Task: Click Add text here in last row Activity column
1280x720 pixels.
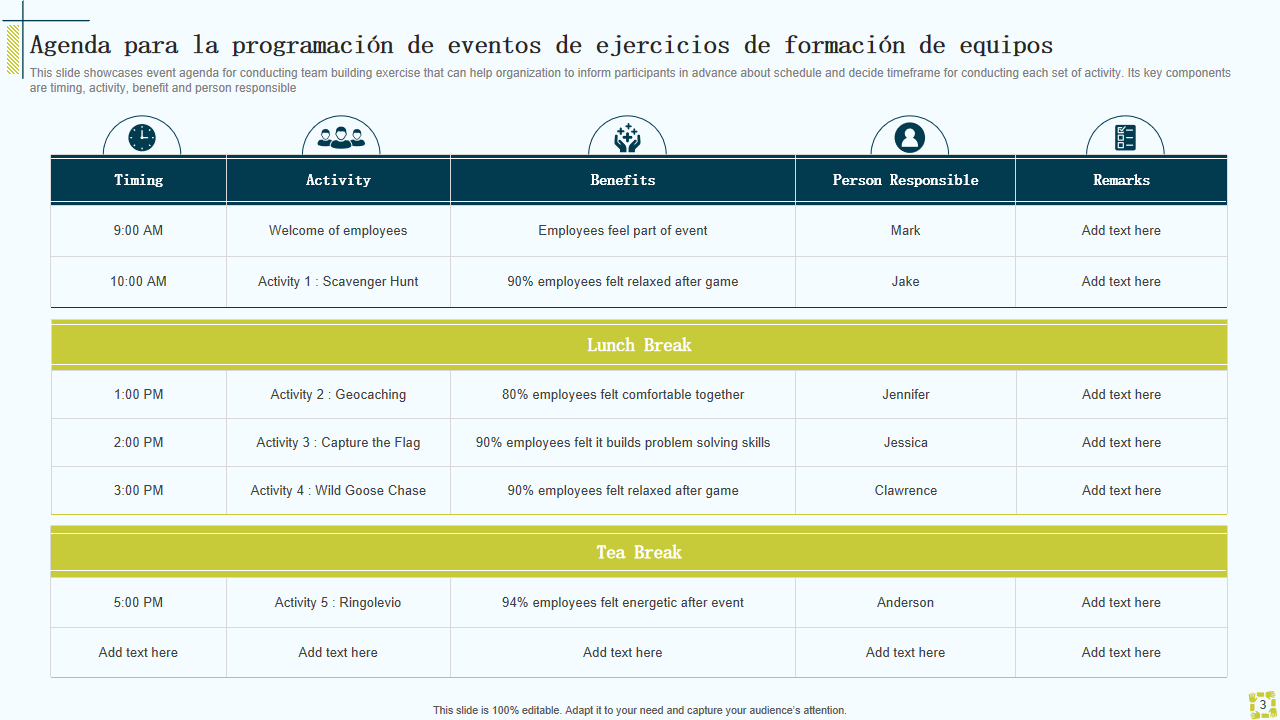Action: tap(338, 653)
